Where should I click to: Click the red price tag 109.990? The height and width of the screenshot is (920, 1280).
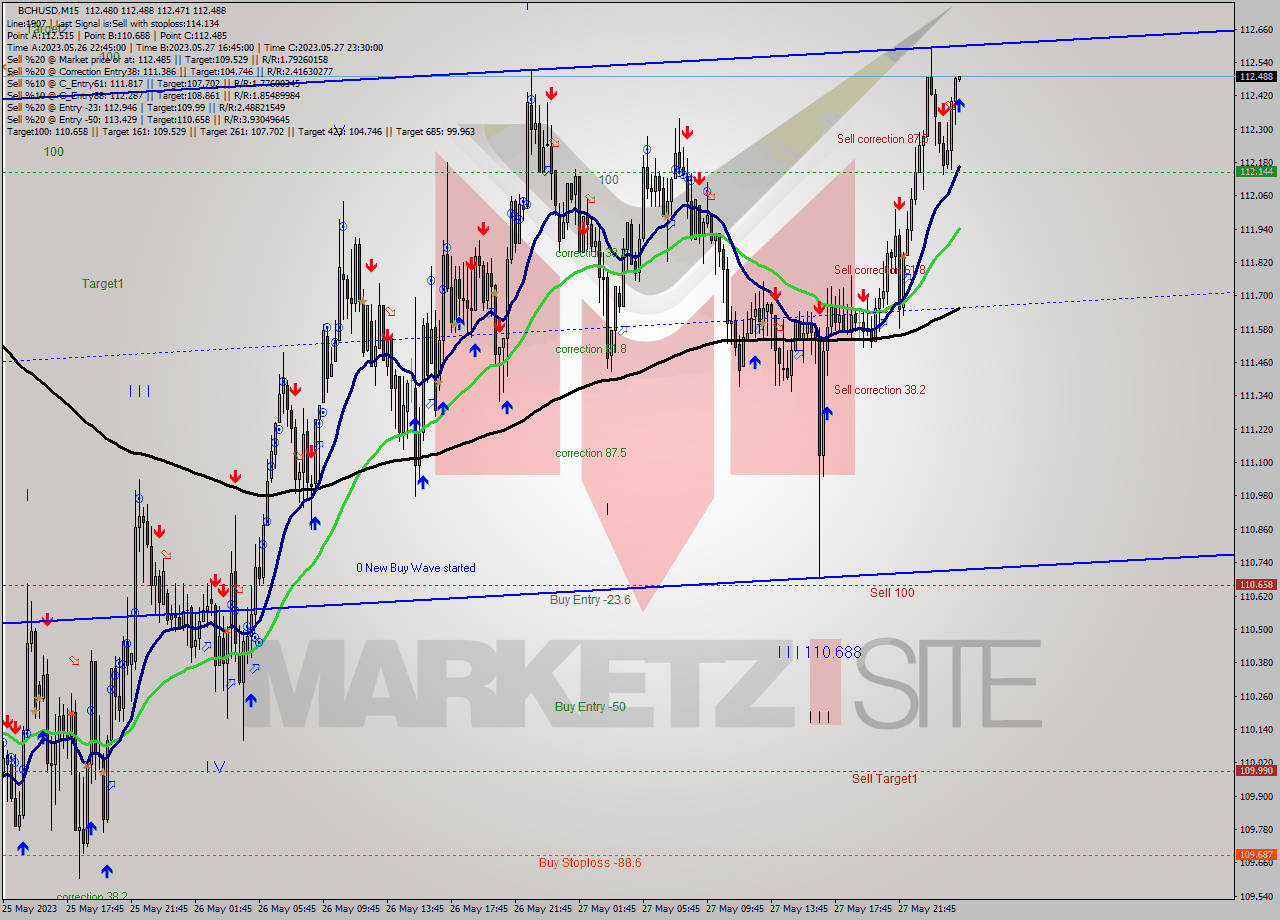coord(1256,770)
